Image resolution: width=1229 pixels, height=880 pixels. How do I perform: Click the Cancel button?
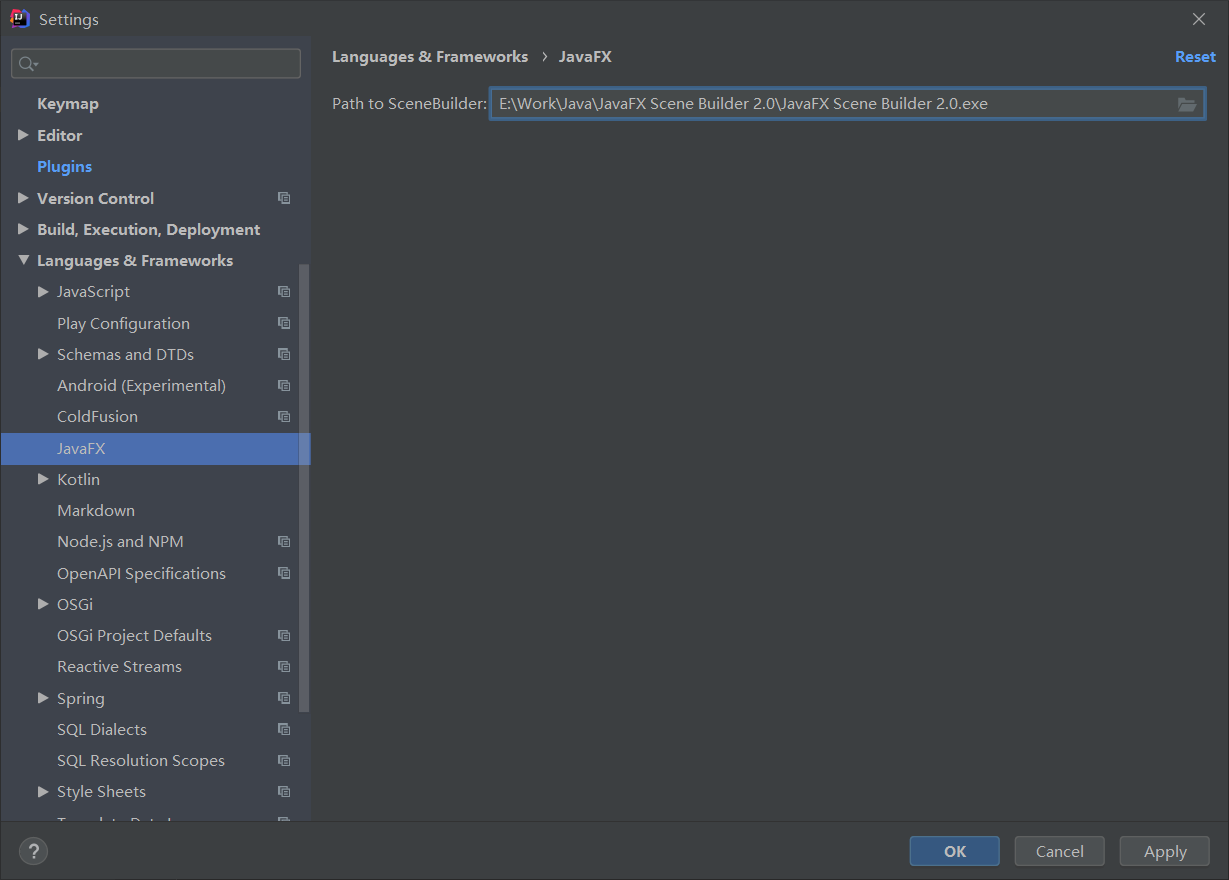click(x=1059, y=851)
